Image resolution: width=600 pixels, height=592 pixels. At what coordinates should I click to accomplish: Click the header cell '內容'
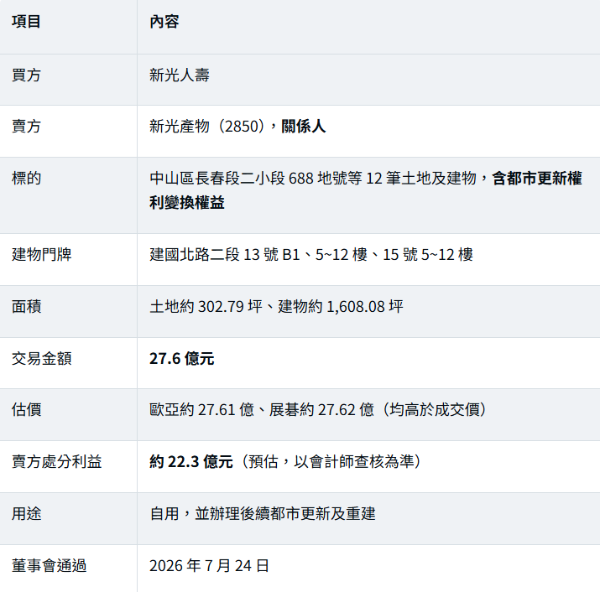pos(164,21)
